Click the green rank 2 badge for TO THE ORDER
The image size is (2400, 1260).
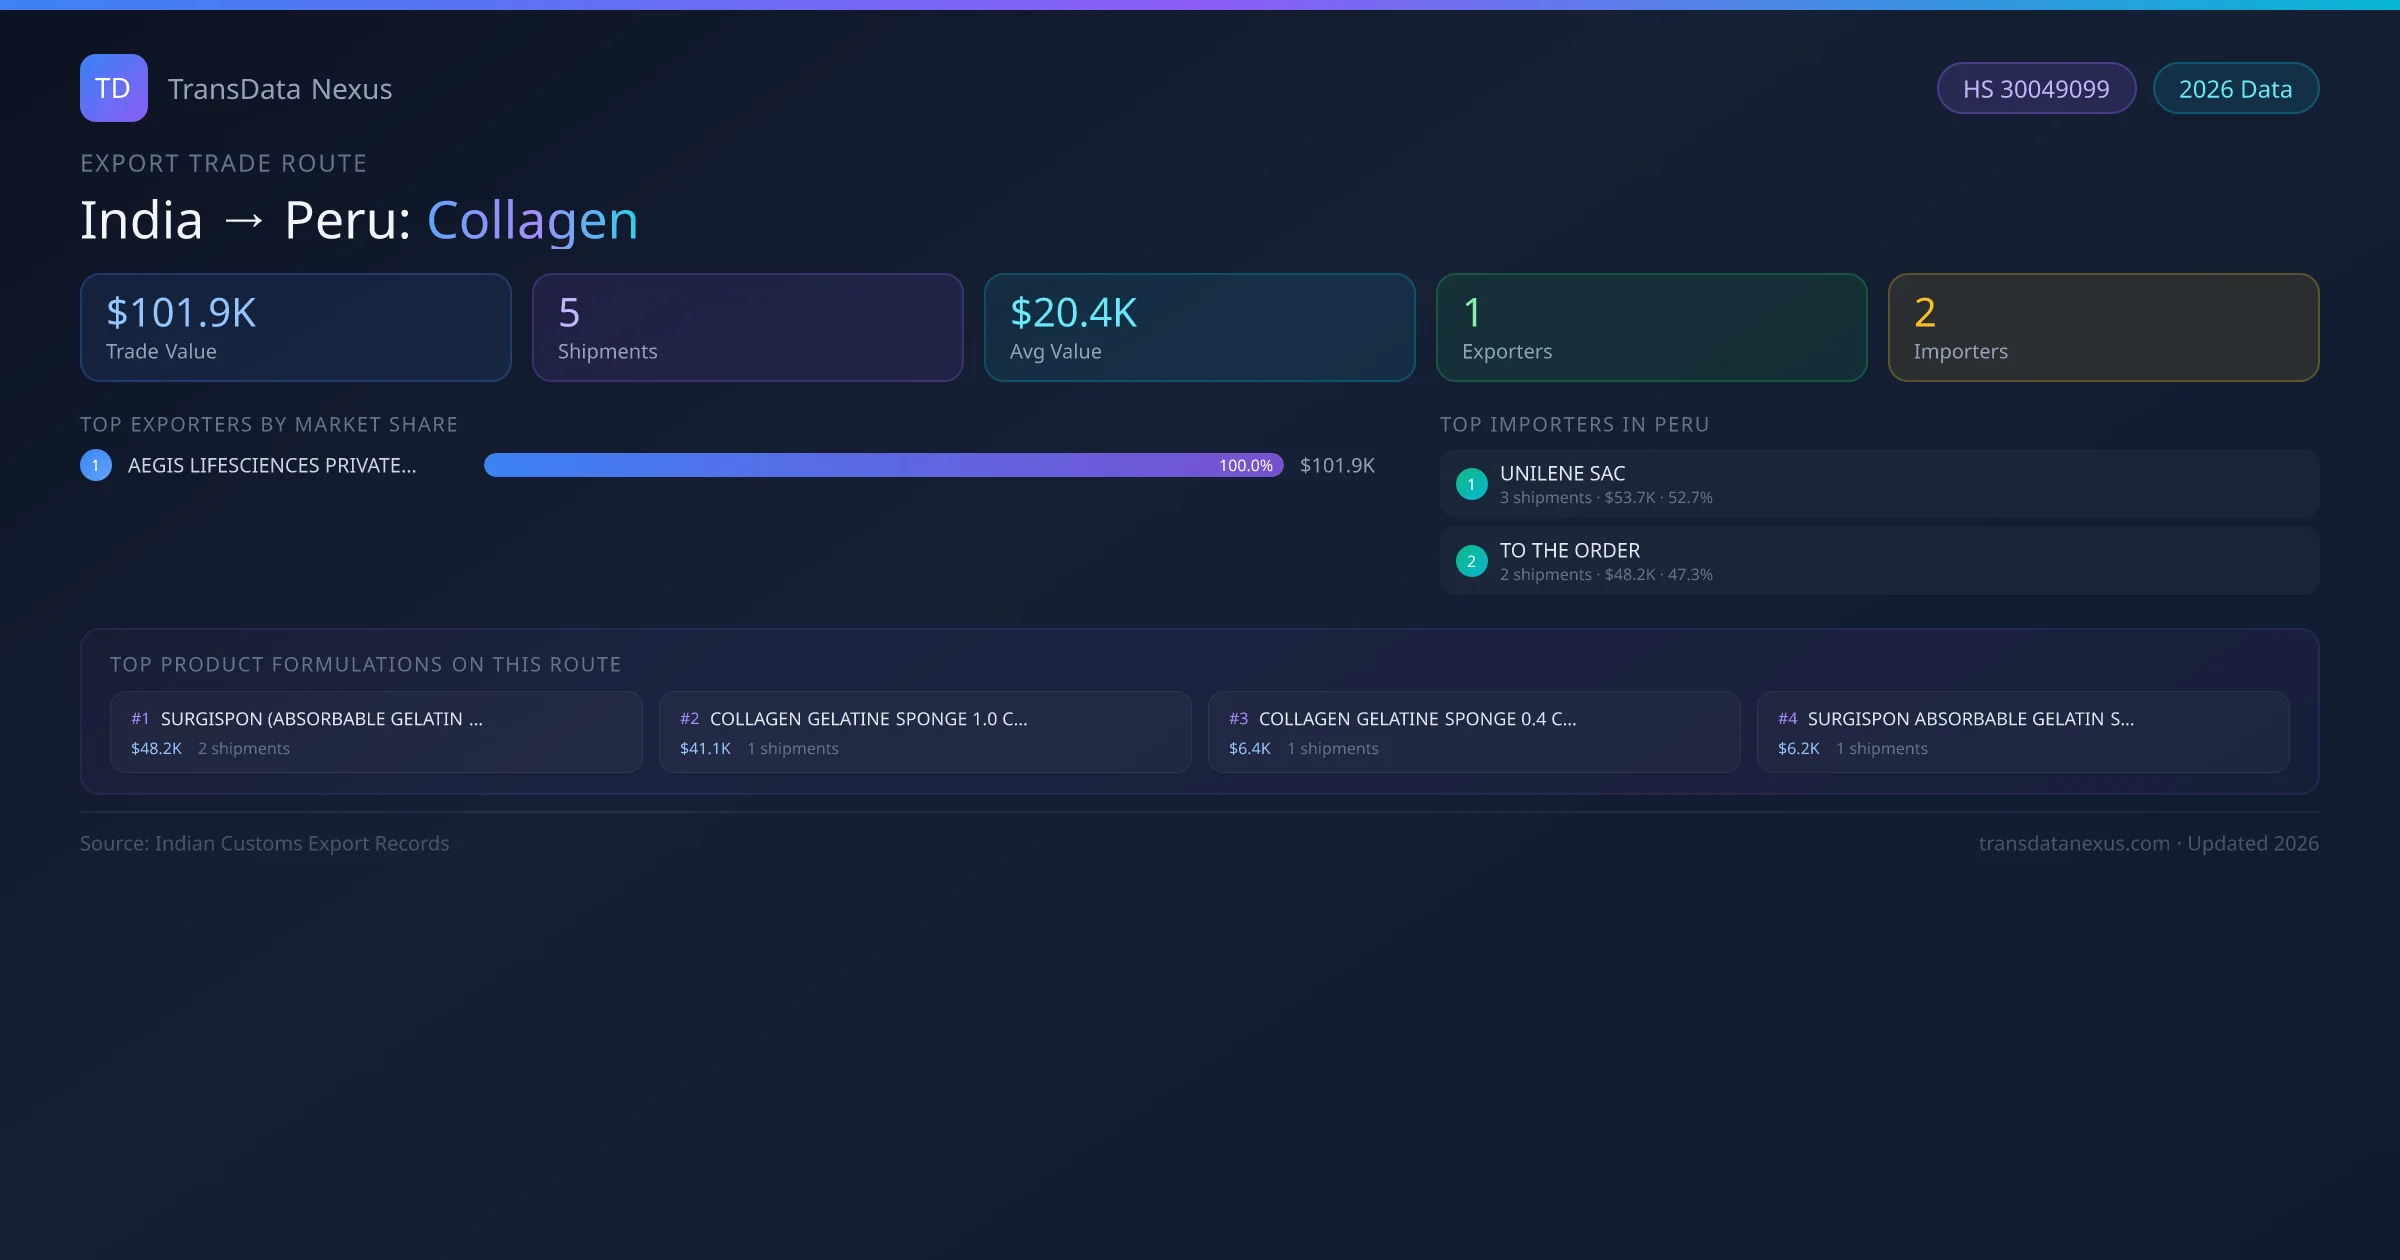tap(1471, 561)
